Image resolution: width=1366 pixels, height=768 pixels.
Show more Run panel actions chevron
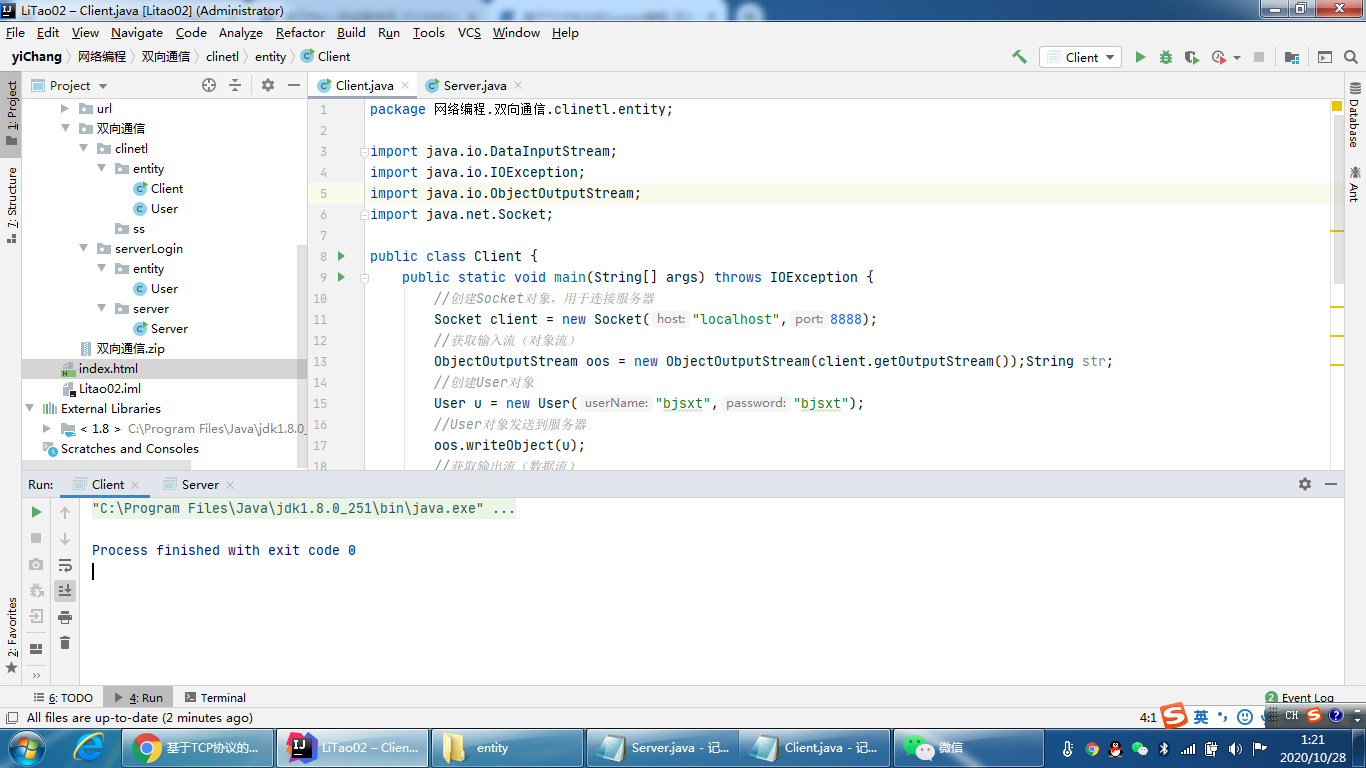pos(36,675)
